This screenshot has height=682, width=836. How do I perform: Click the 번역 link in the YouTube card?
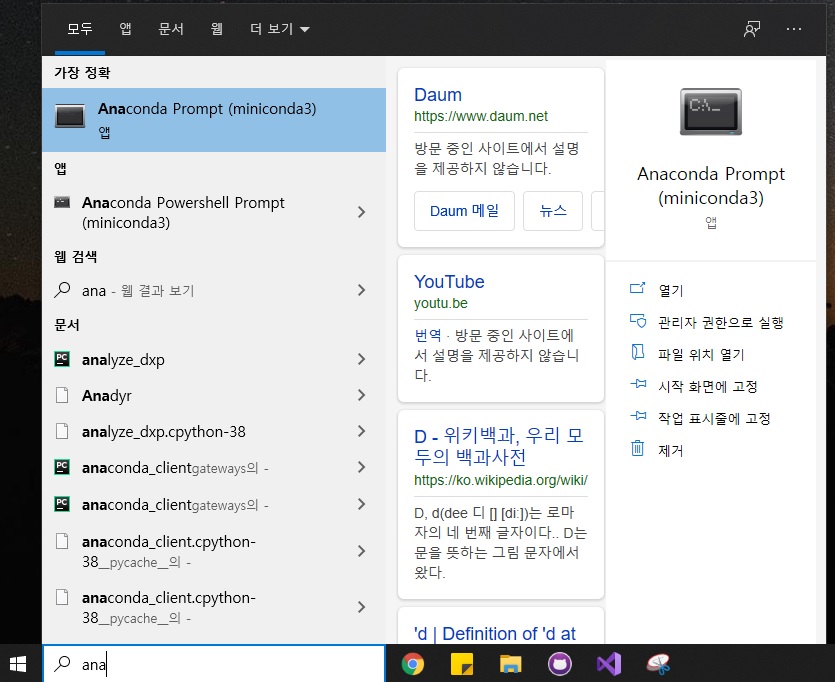(428, 335)
